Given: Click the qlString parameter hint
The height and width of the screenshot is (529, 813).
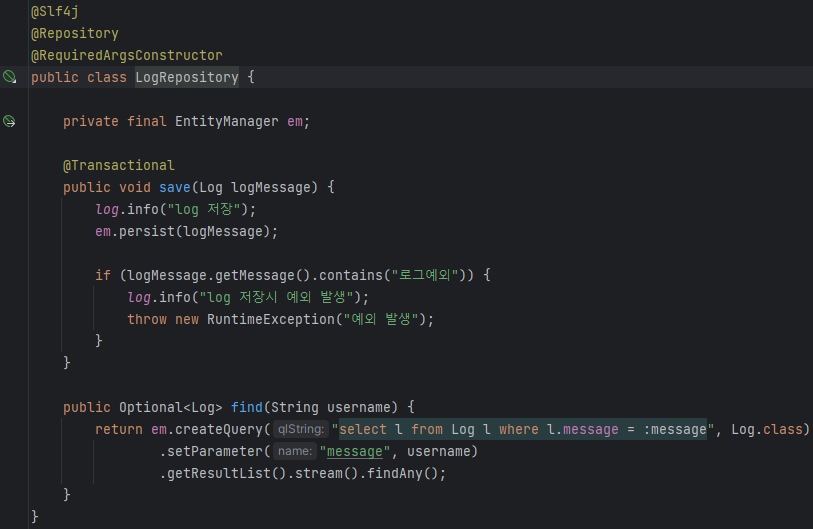Looking at the screenshot, I should tap(301, 429).
